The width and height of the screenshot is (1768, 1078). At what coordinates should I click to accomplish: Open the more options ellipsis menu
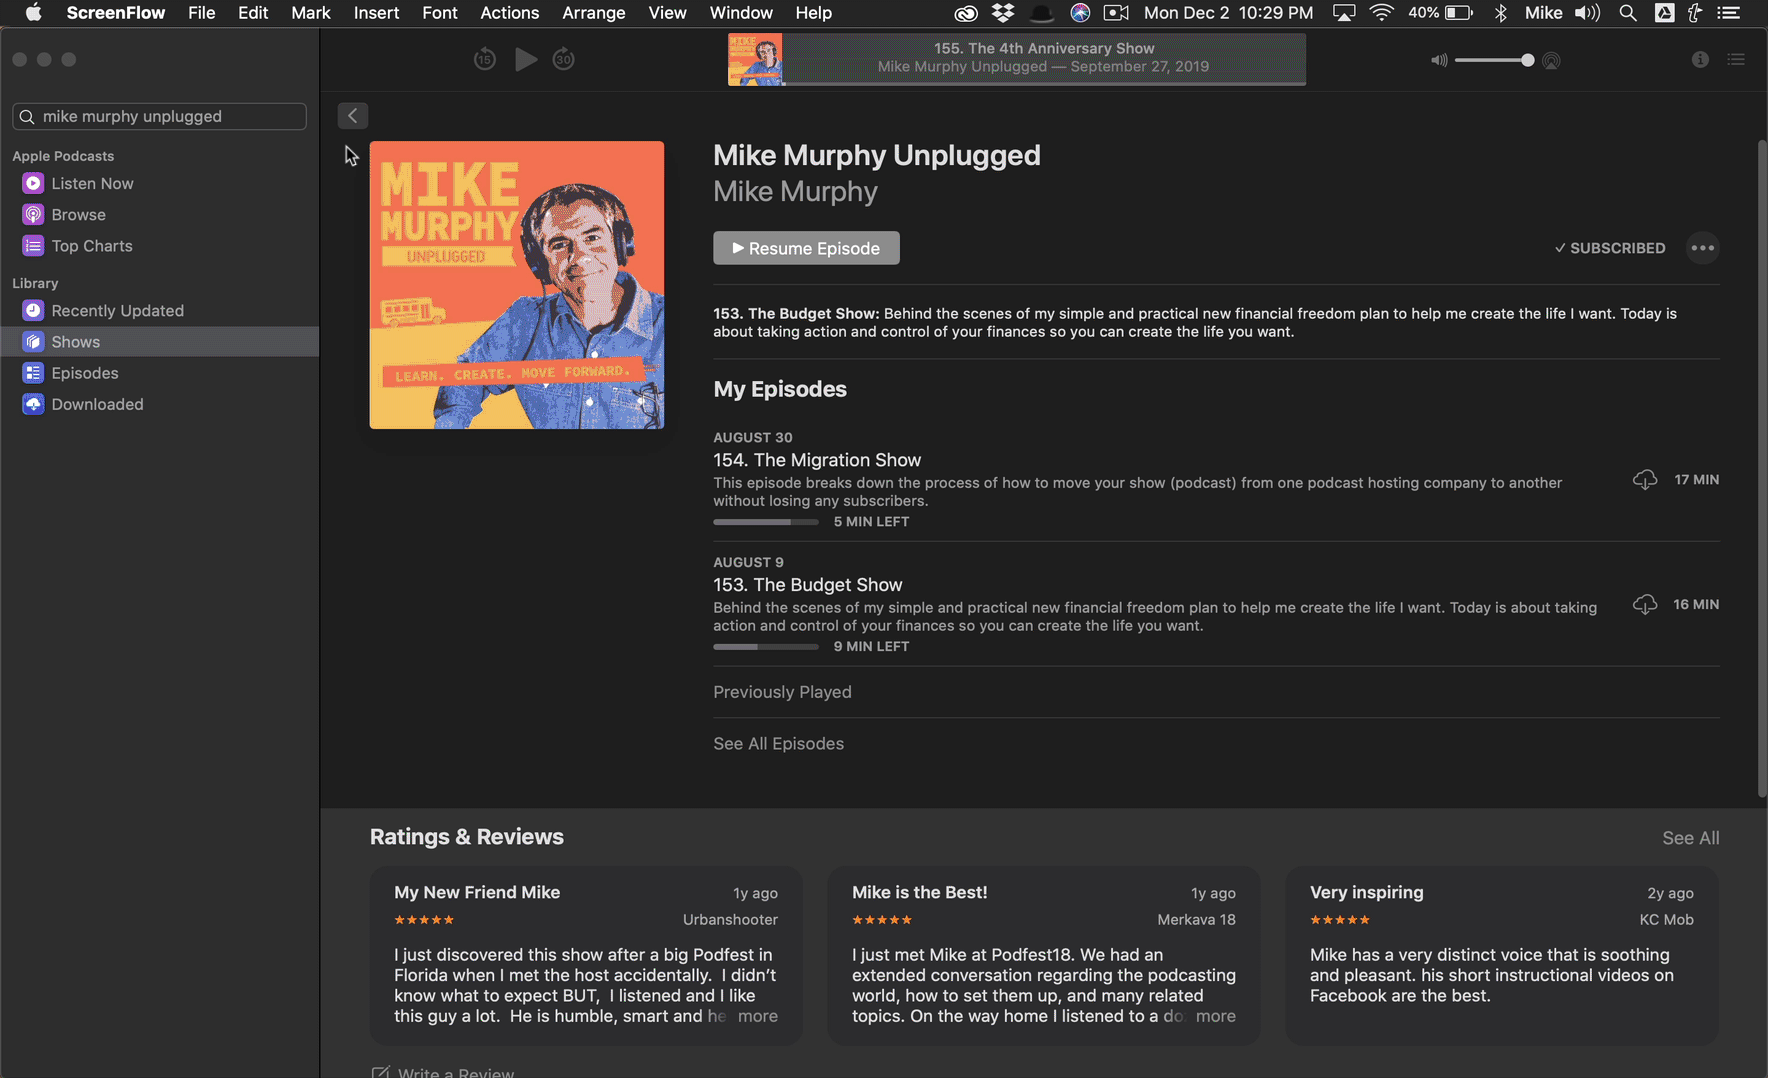coord(1703,248)
